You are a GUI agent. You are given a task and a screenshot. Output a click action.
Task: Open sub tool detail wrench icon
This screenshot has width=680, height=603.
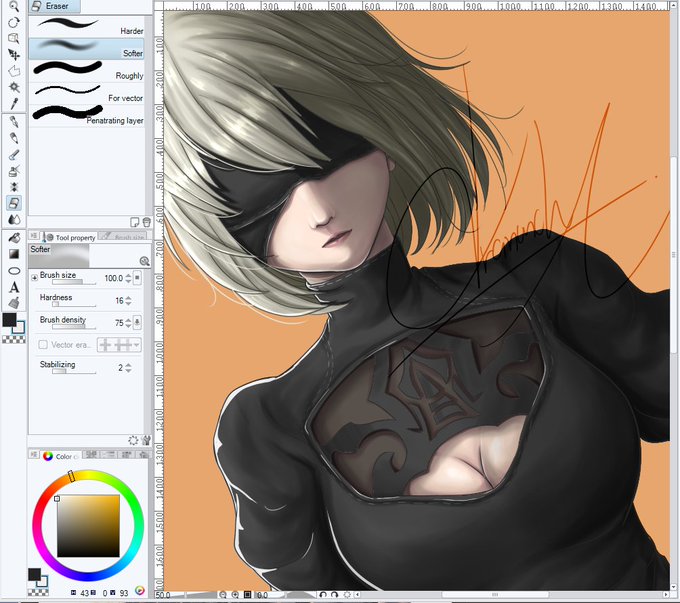pyautogui.click(x=146, y=440)
